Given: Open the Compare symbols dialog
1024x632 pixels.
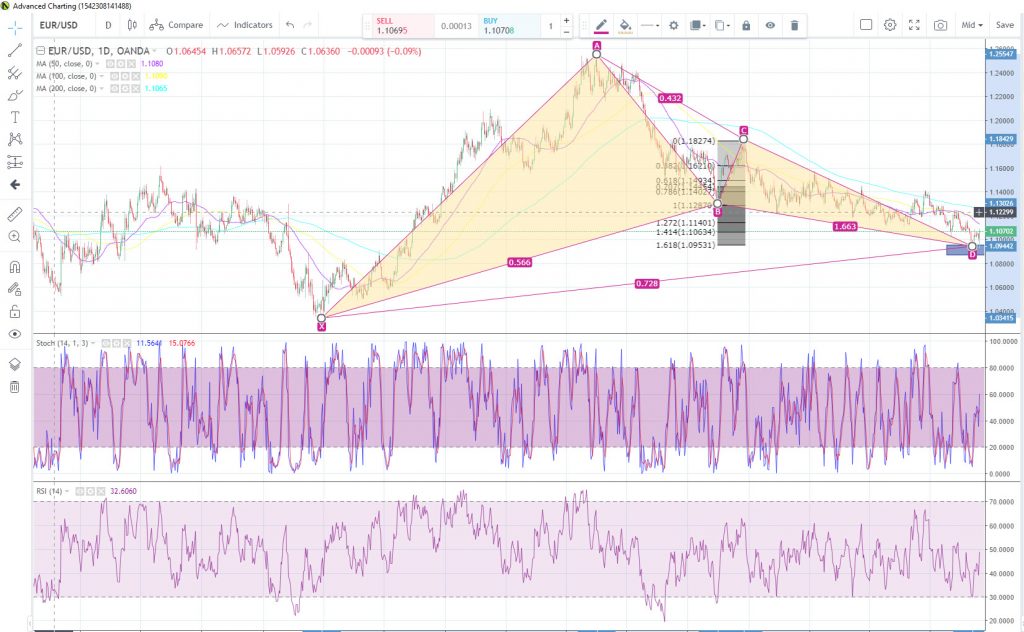Looking at the screenshot, I should (176, 25).
